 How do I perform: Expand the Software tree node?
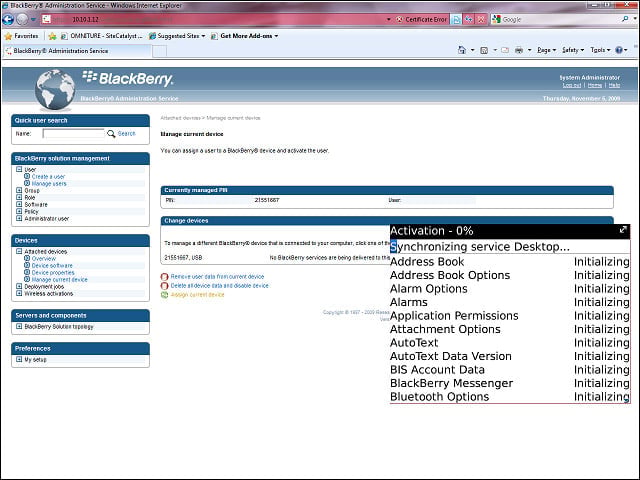(x=19, y=204)
